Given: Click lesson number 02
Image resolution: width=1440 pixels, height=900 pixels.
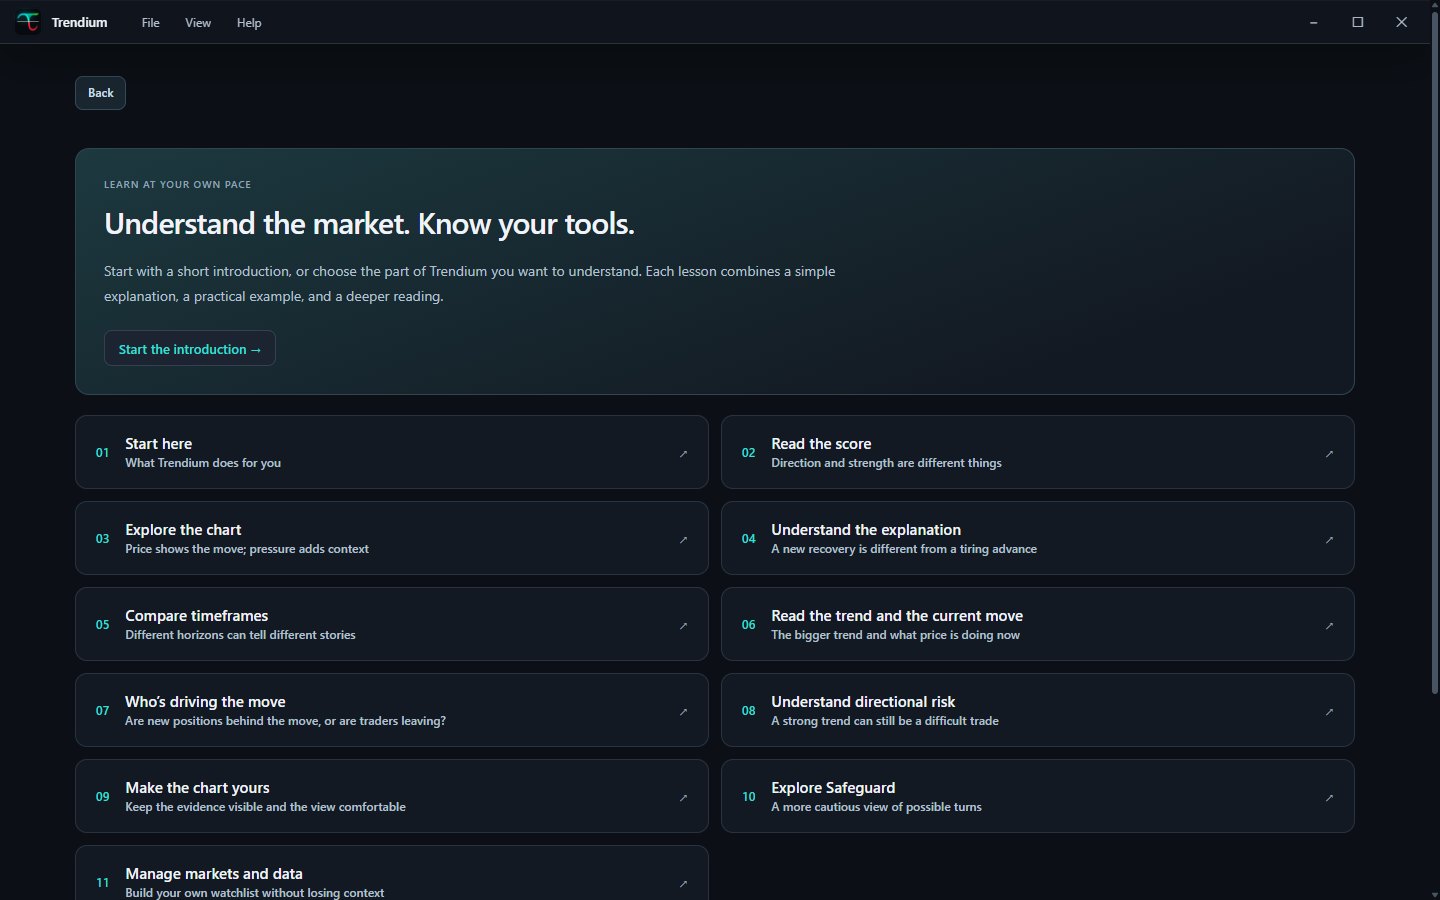Looking at the screenshot, I should pos(748,453).
